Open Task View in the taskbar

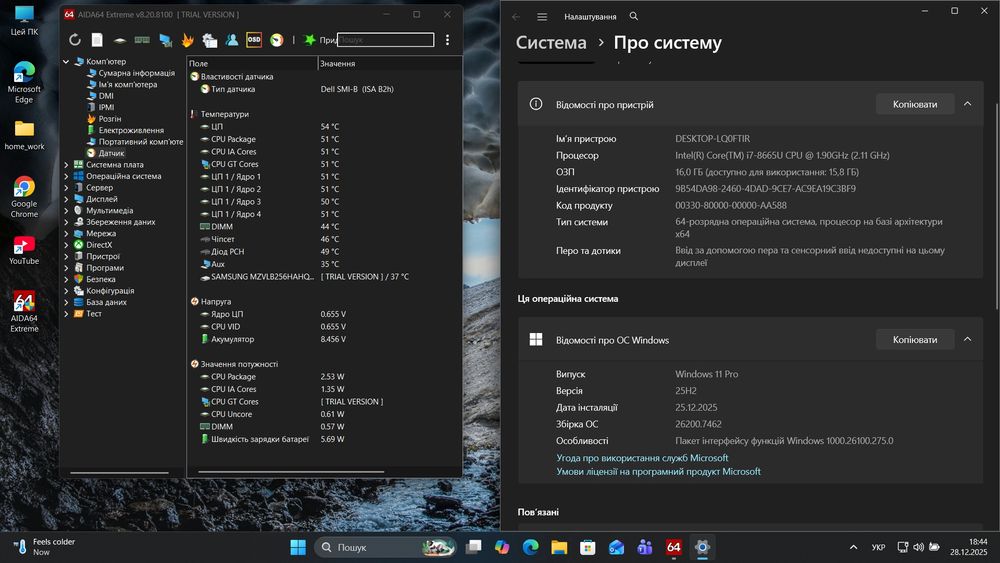coord(474,547)
